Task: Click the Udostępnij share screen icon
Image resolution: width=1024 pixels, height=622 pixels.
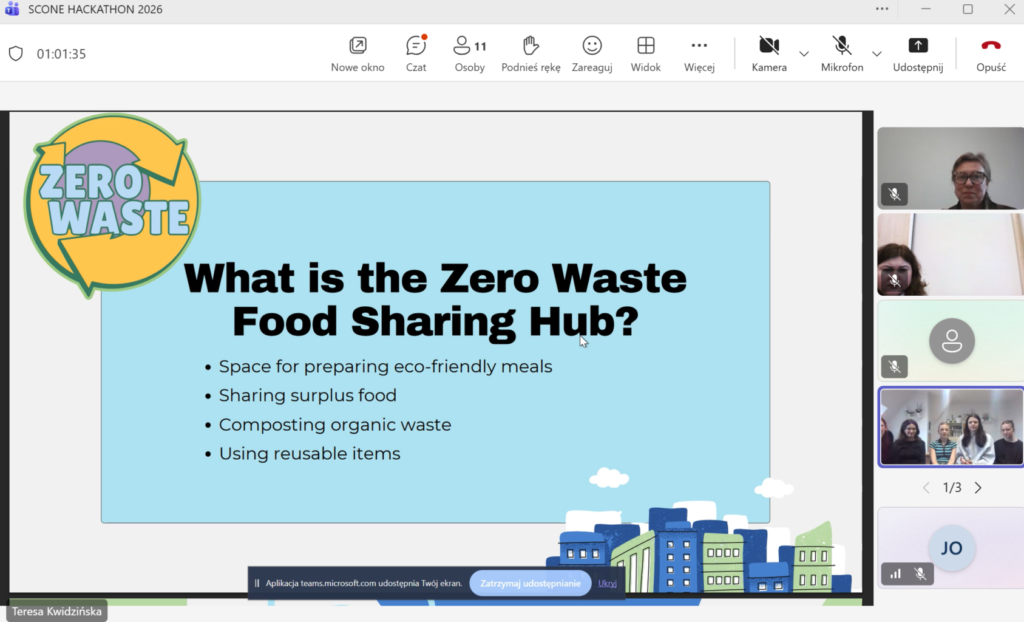Action: 917,53
